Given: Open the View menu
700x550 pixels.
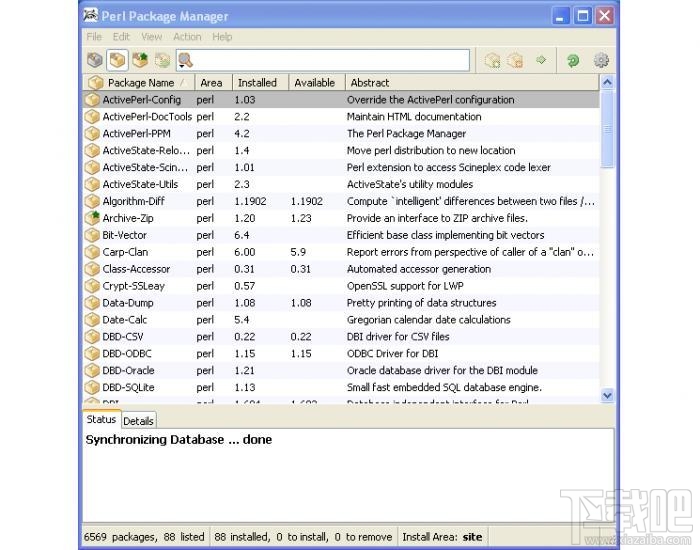Looking at the screenshot, I should pyautogui.click(x=152, y=37).
